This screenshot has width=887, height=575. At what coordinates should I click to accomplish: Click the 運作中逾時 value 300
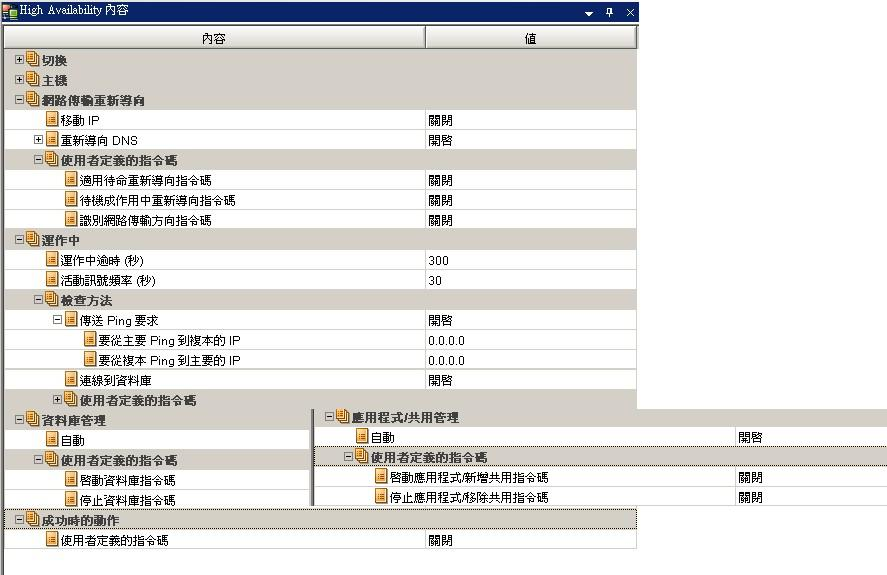coord(438,260)
